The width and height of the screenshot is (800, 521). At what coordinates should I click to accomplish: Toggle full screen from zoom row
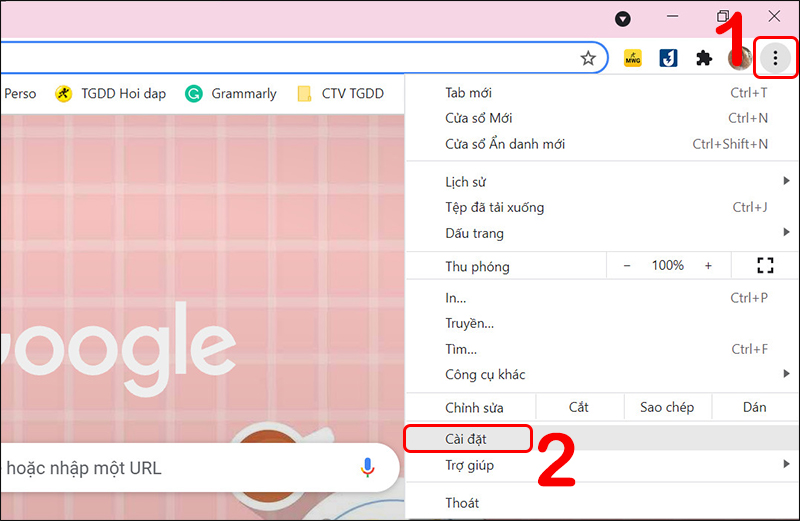[x=765, y=265]
